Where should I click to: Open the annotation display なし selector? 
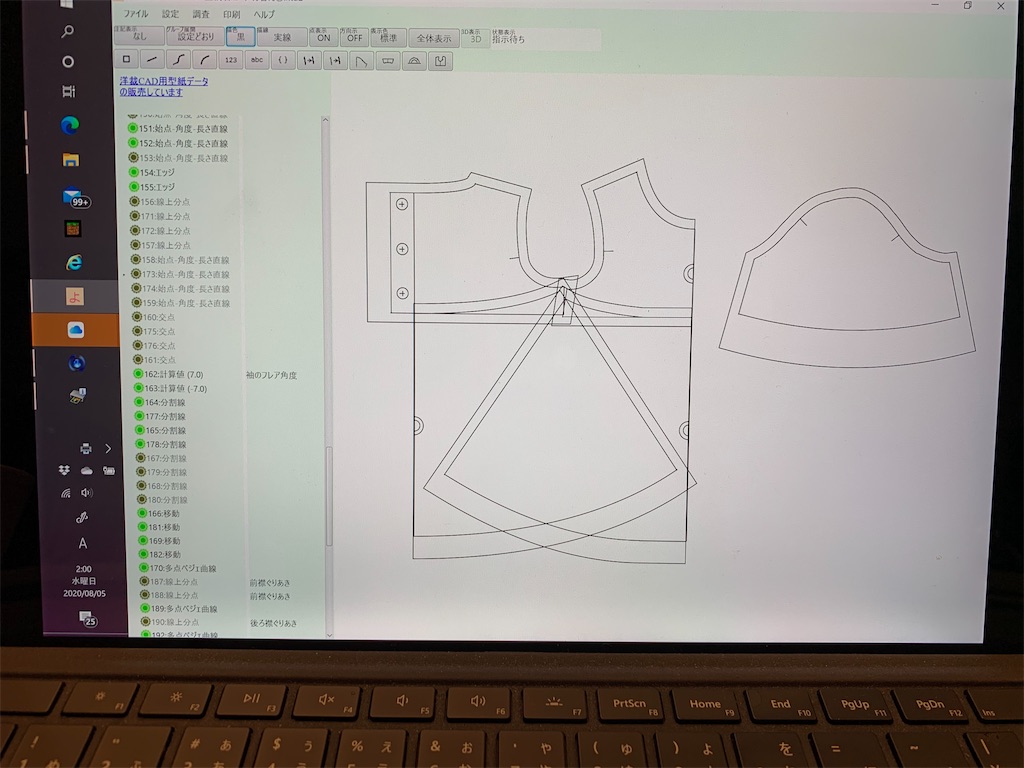click(x=139, y=35)
